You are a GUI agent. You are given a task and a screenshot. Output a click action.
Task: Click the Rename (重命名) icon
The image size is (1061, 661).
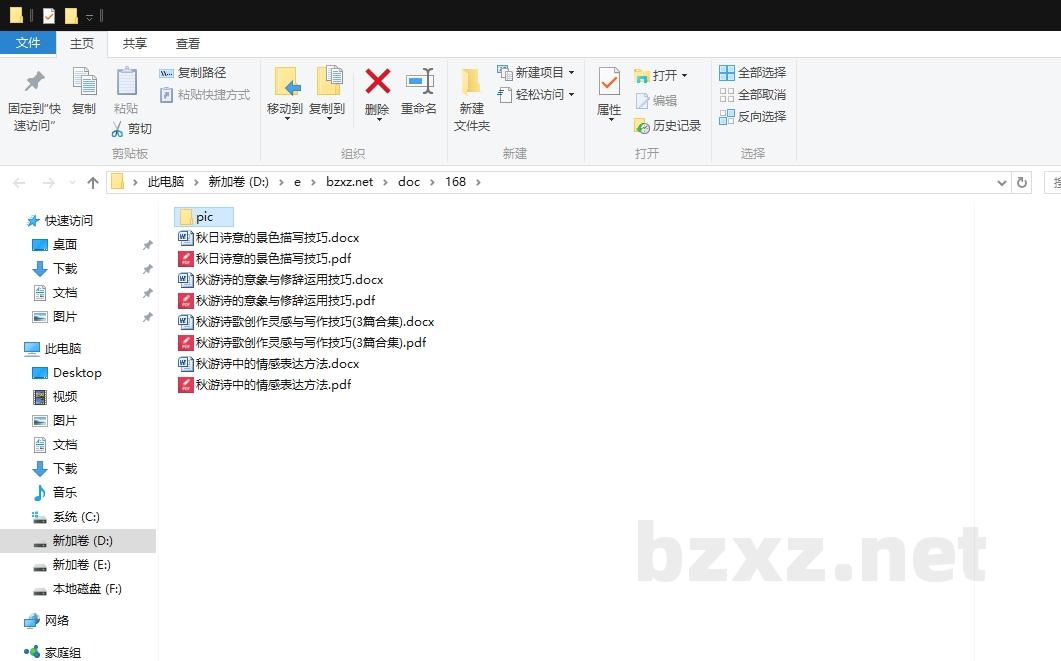419,82
